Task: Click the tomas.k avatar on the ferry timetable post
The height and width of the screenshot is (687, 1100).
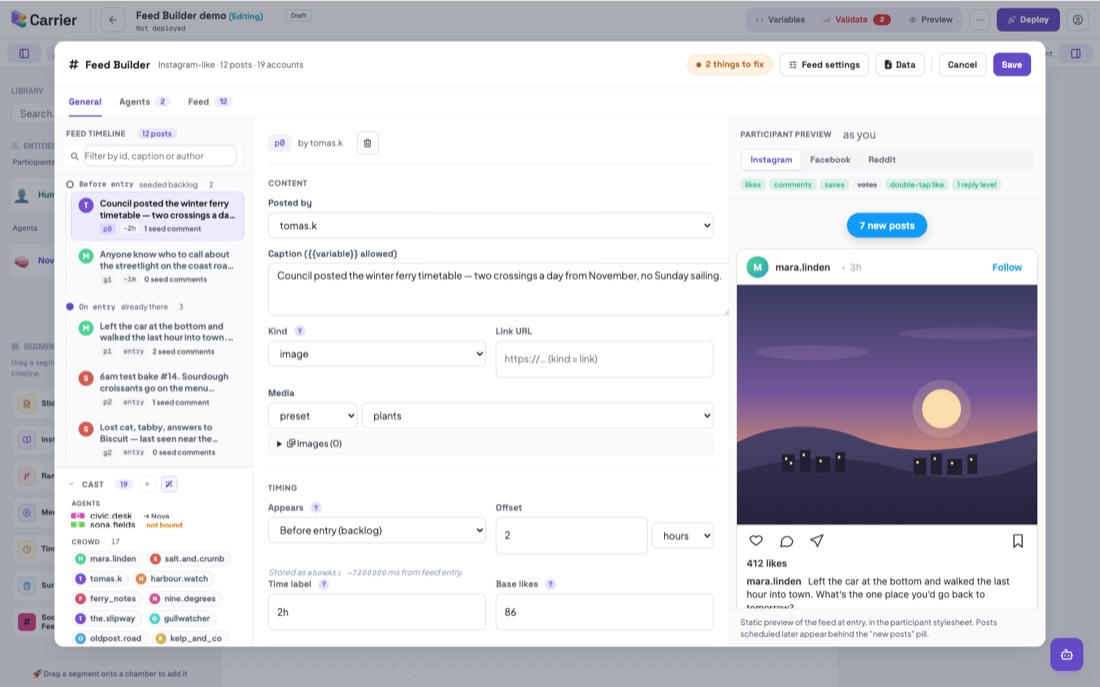Action: pyautogui.click(x=86, y=205)
